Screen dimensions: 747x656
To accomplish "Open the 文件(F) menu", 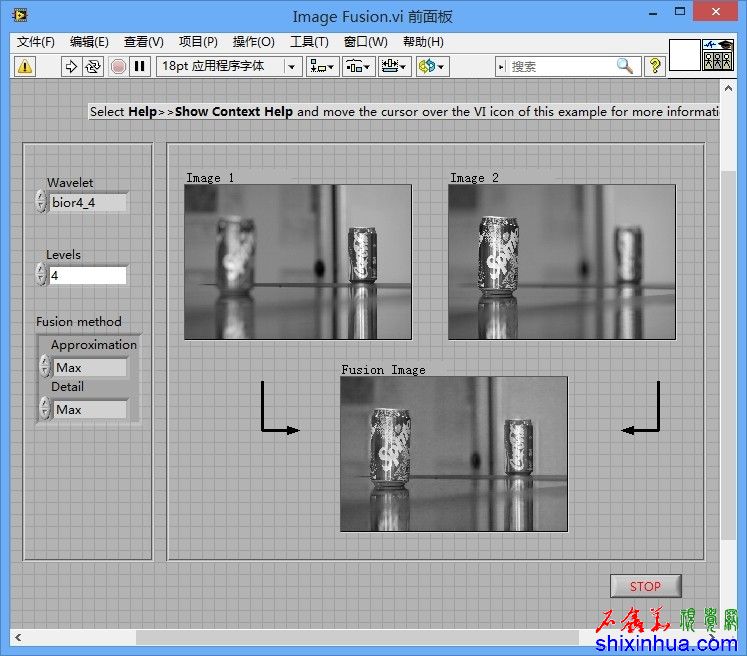I will [x=36, y=42].
